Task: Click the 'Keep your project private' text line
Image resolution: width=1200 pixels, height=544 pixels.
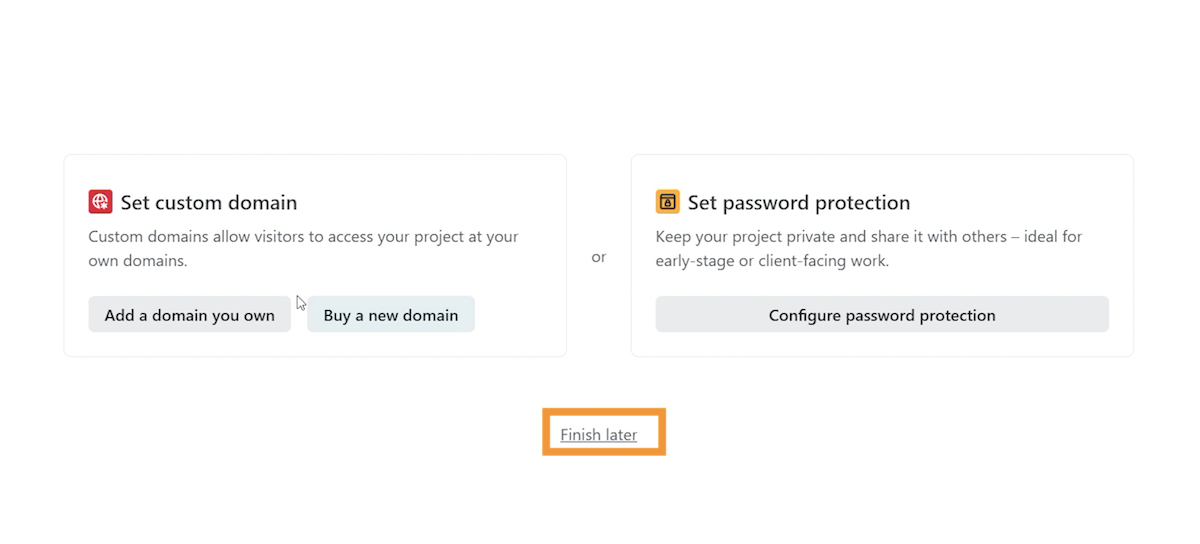Action: (869, 237)
